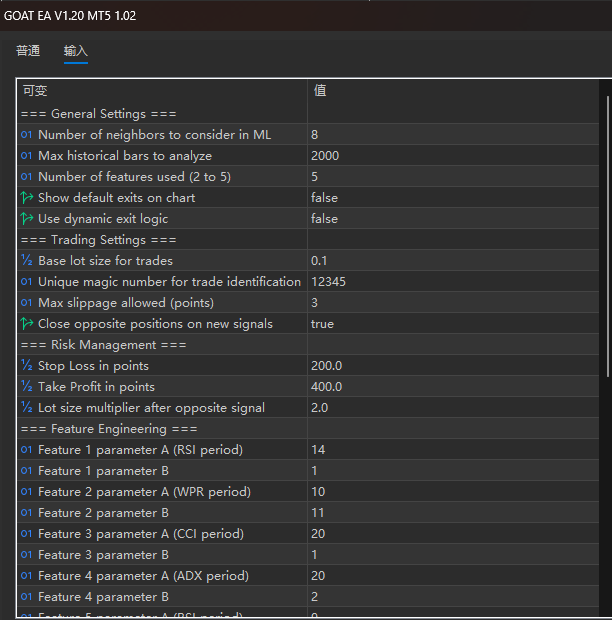
Task: Click the 可变 column header
Action: [162, 91]
